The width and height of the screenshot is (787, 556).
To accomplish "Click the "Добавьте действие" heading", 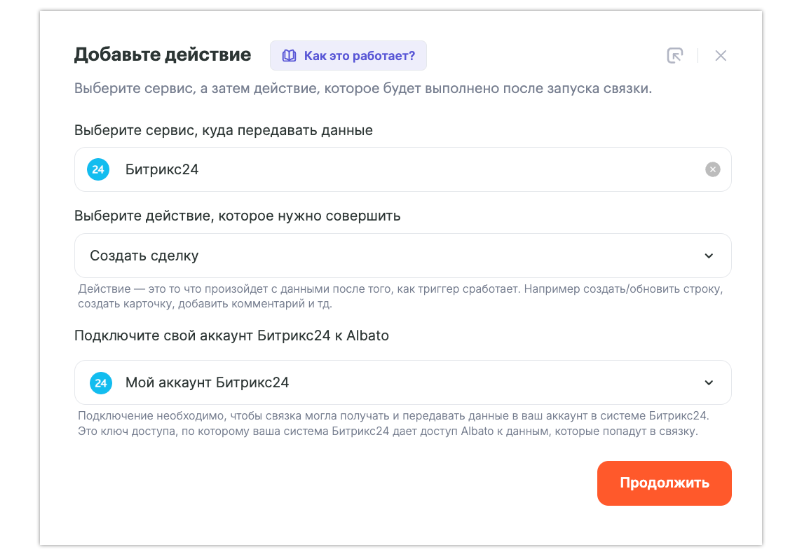I will pyautogui.click(x=162, y=55).
